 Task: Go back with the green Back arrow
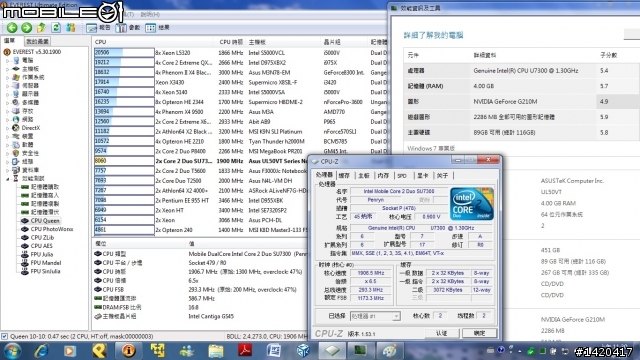(x=12, y=28)
